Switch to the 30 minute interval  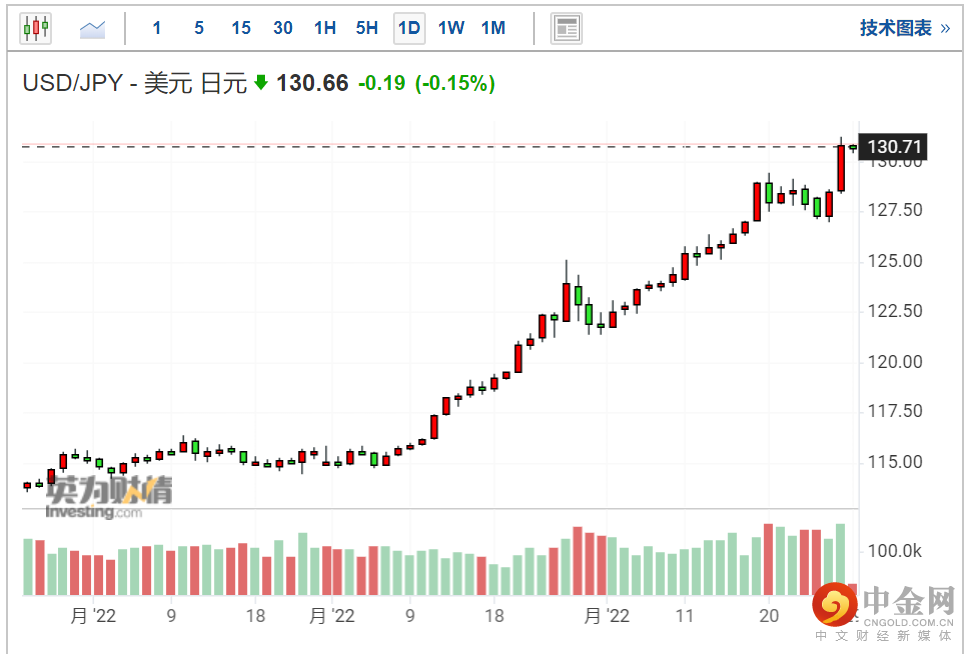[283, 28]
